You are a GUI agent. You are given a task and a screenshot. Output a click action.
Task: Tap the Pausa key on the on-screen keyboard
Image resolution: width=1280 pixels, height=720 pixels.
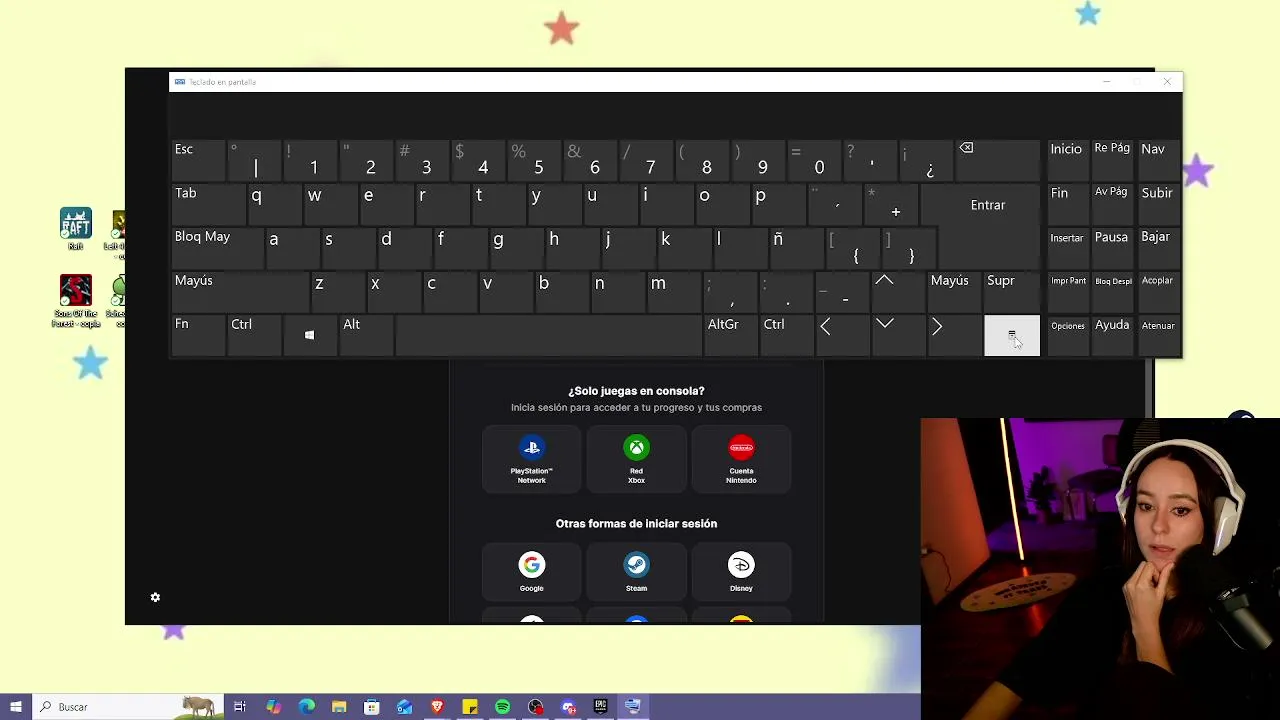click(x=1113, y=248)
